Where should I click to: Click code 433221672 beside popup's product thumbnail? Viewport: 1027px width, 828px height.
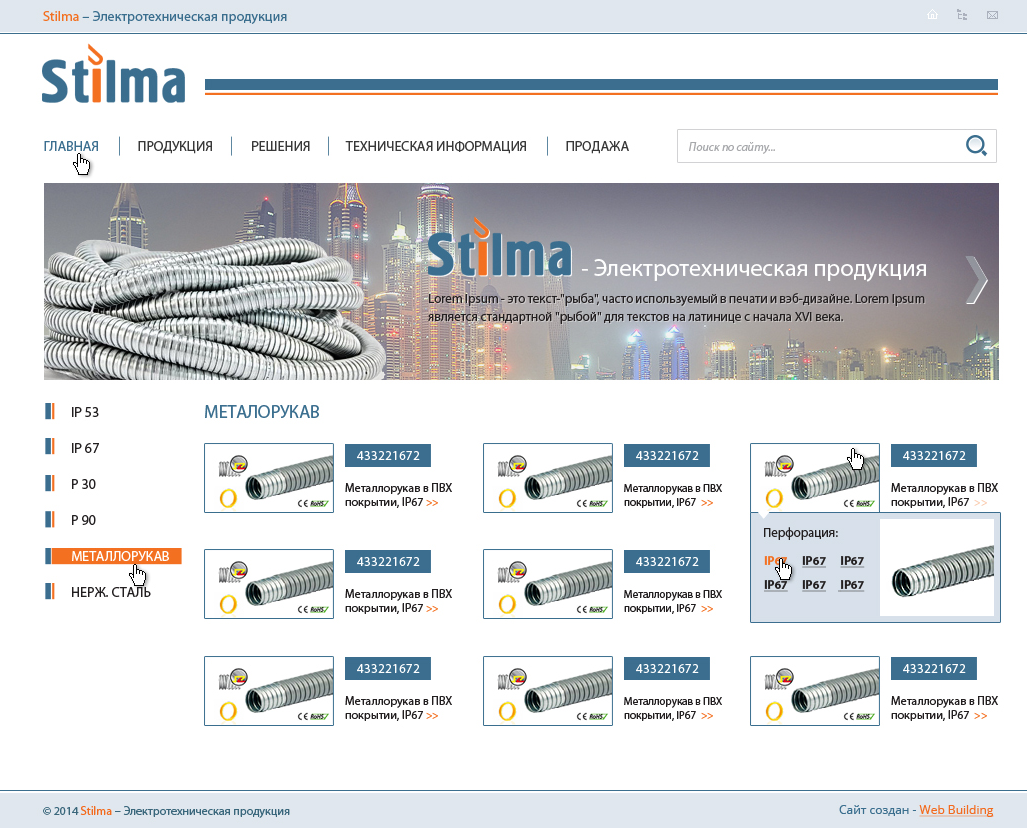click(x=934, y=455)
